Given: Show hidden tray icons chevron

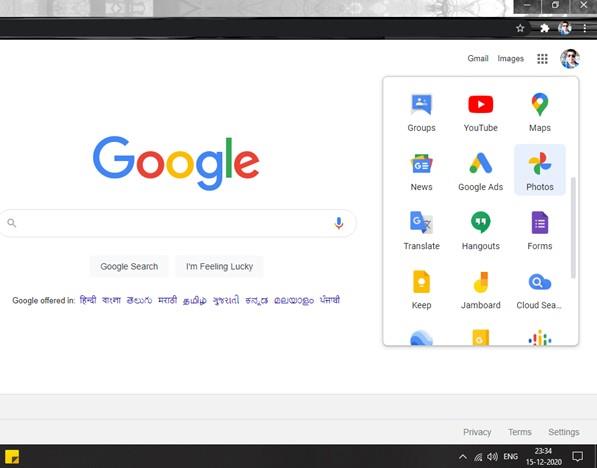Looking at the screenshot, I should (463, 456).
